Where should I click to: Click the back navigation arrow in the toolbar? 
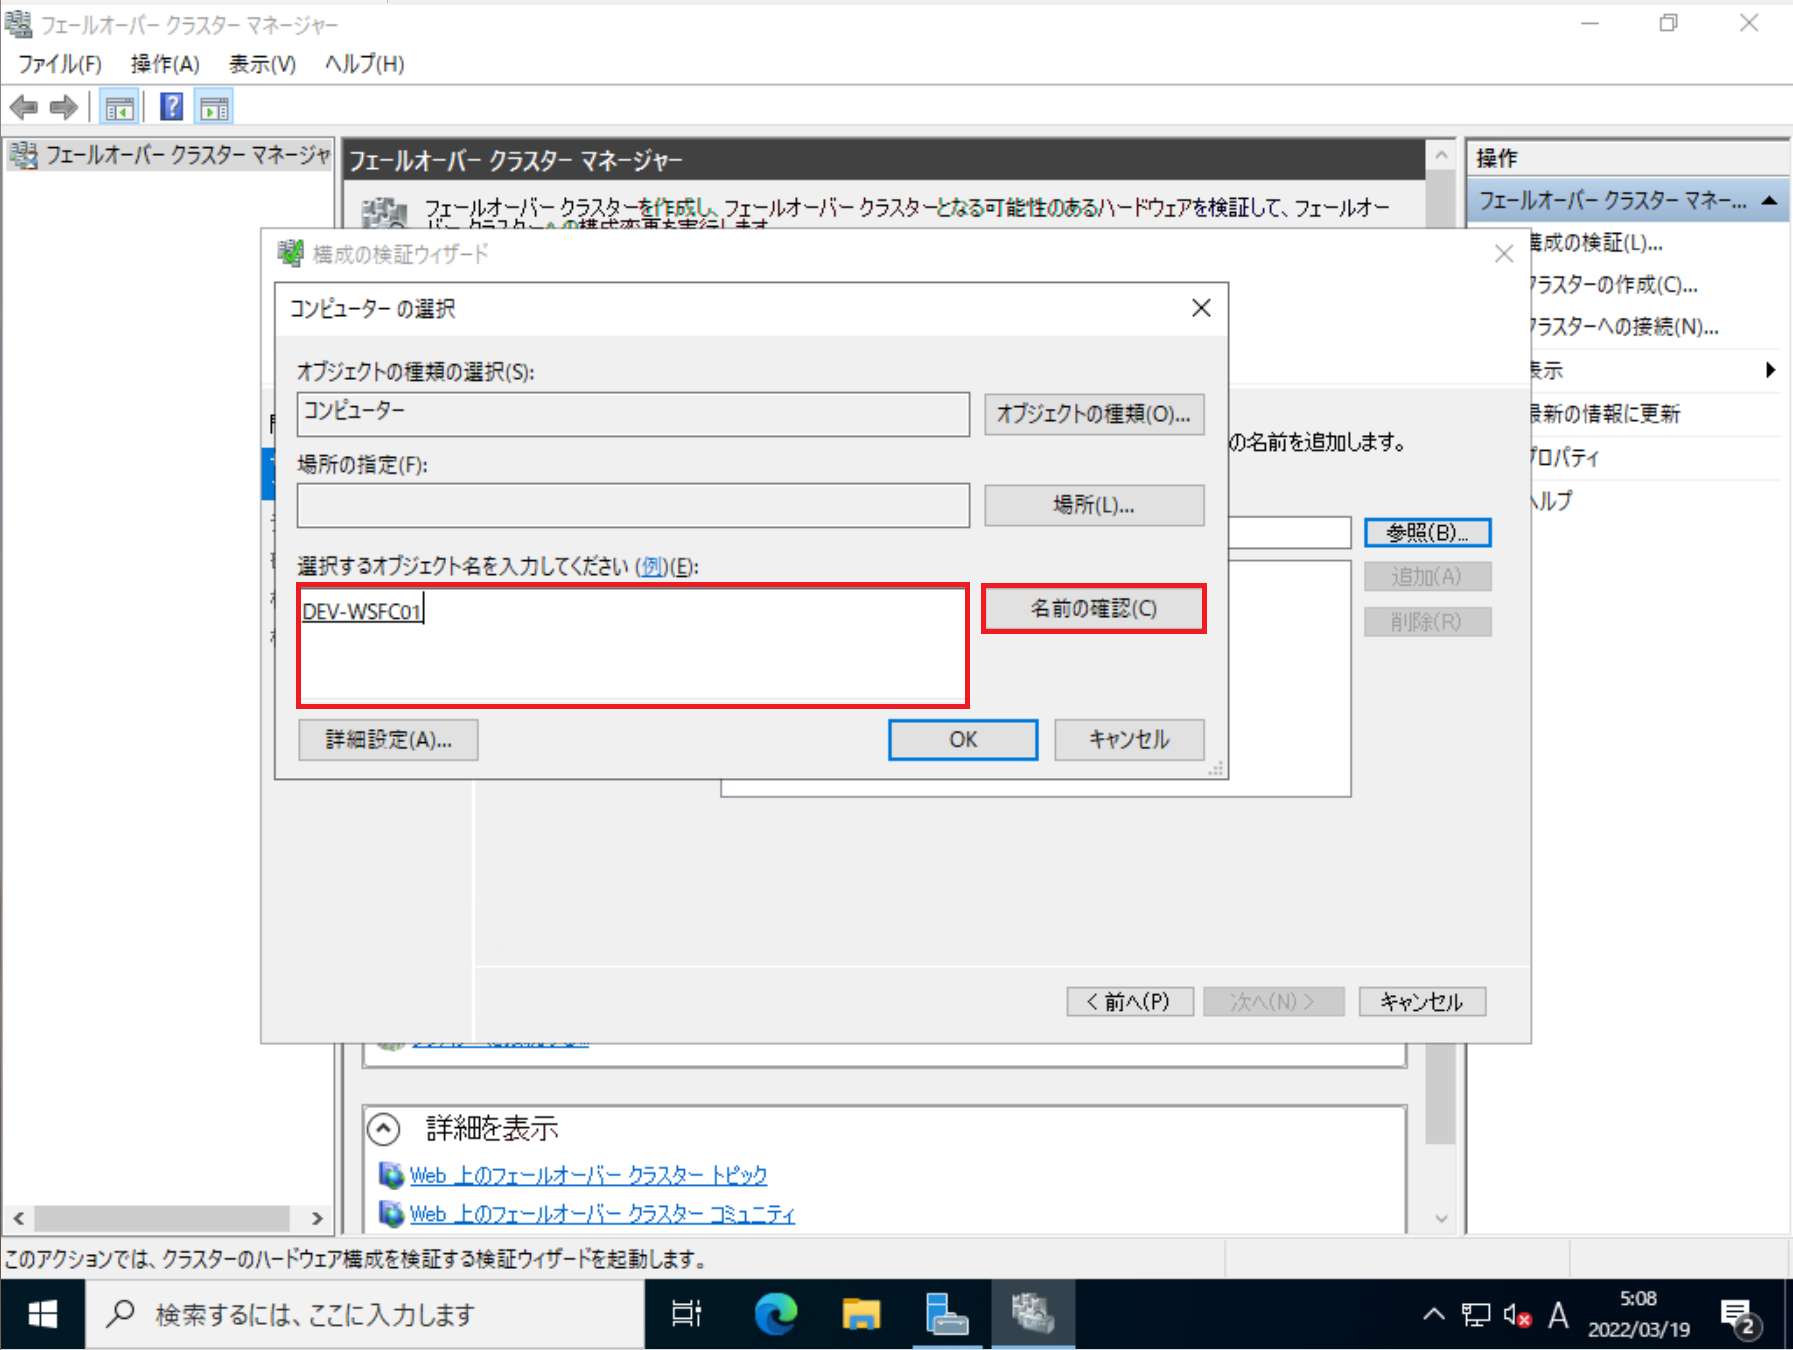[23, 107]
